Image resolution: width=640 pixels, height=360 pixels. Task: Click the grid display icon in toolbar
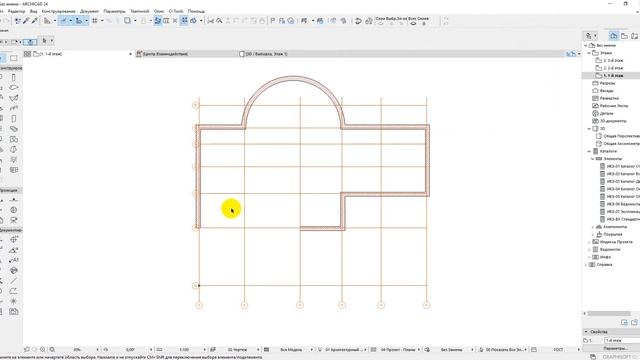point(95,21)
